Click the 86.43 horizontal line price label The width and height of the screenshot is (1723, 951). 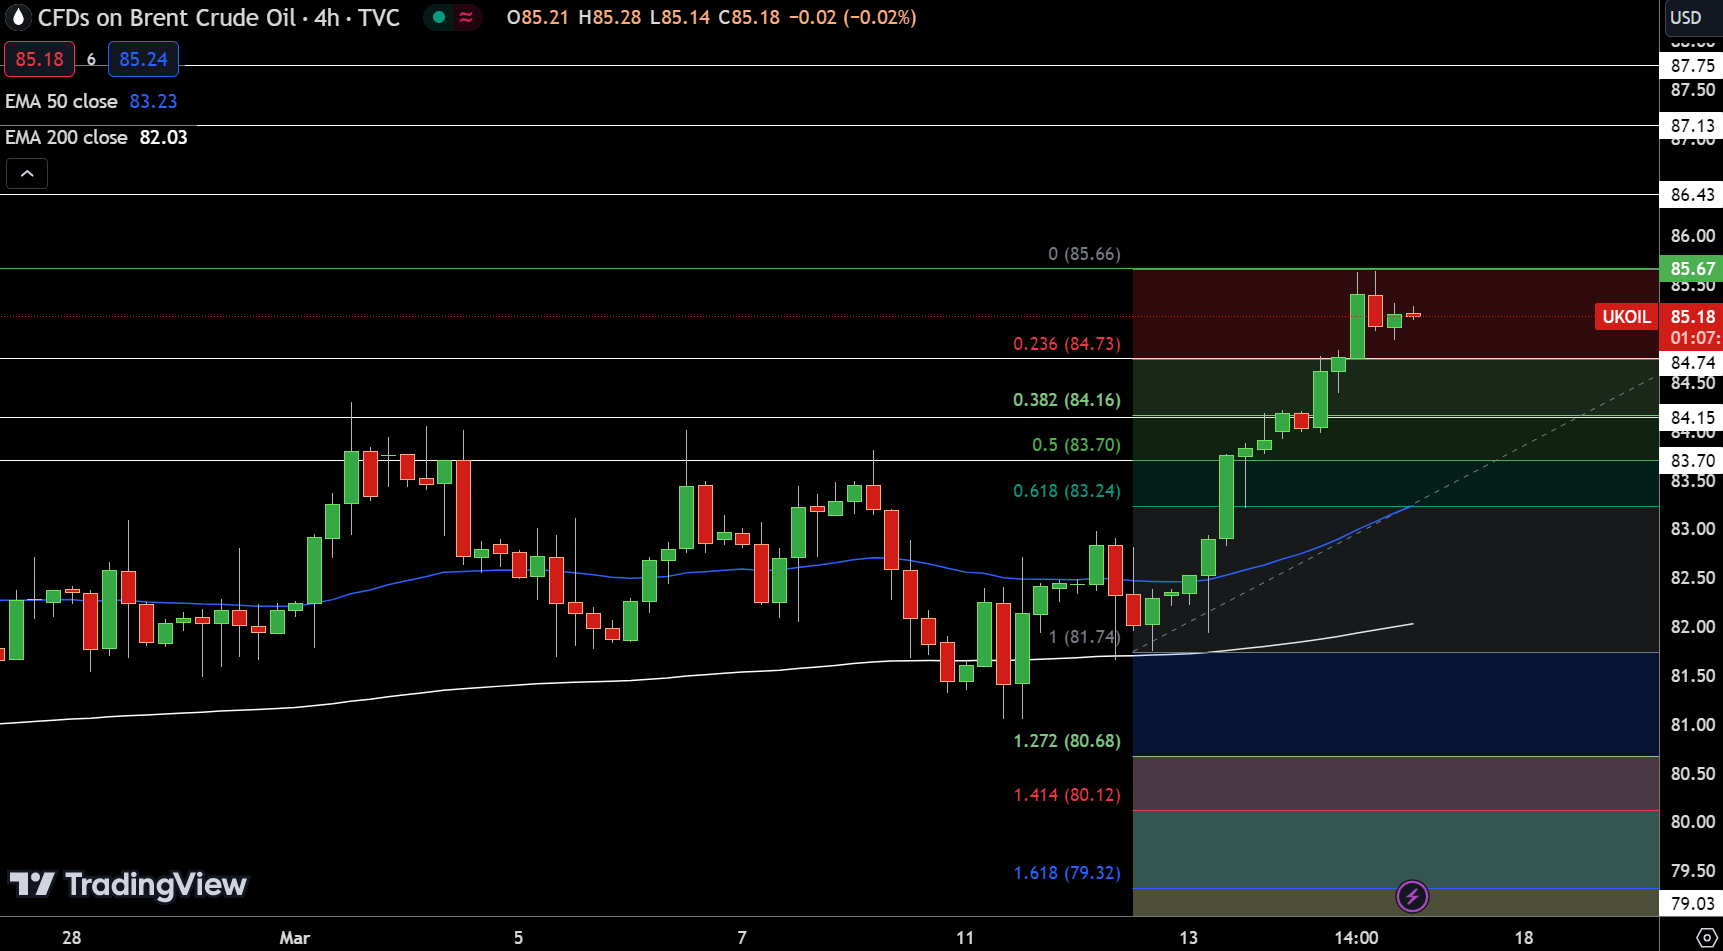coord(1692,195)
